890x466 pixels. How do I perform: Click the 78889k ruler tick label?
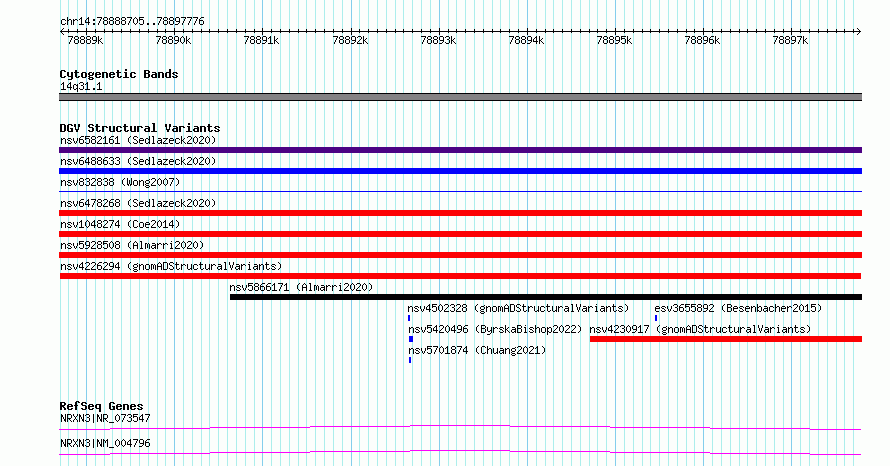(85, 41)
